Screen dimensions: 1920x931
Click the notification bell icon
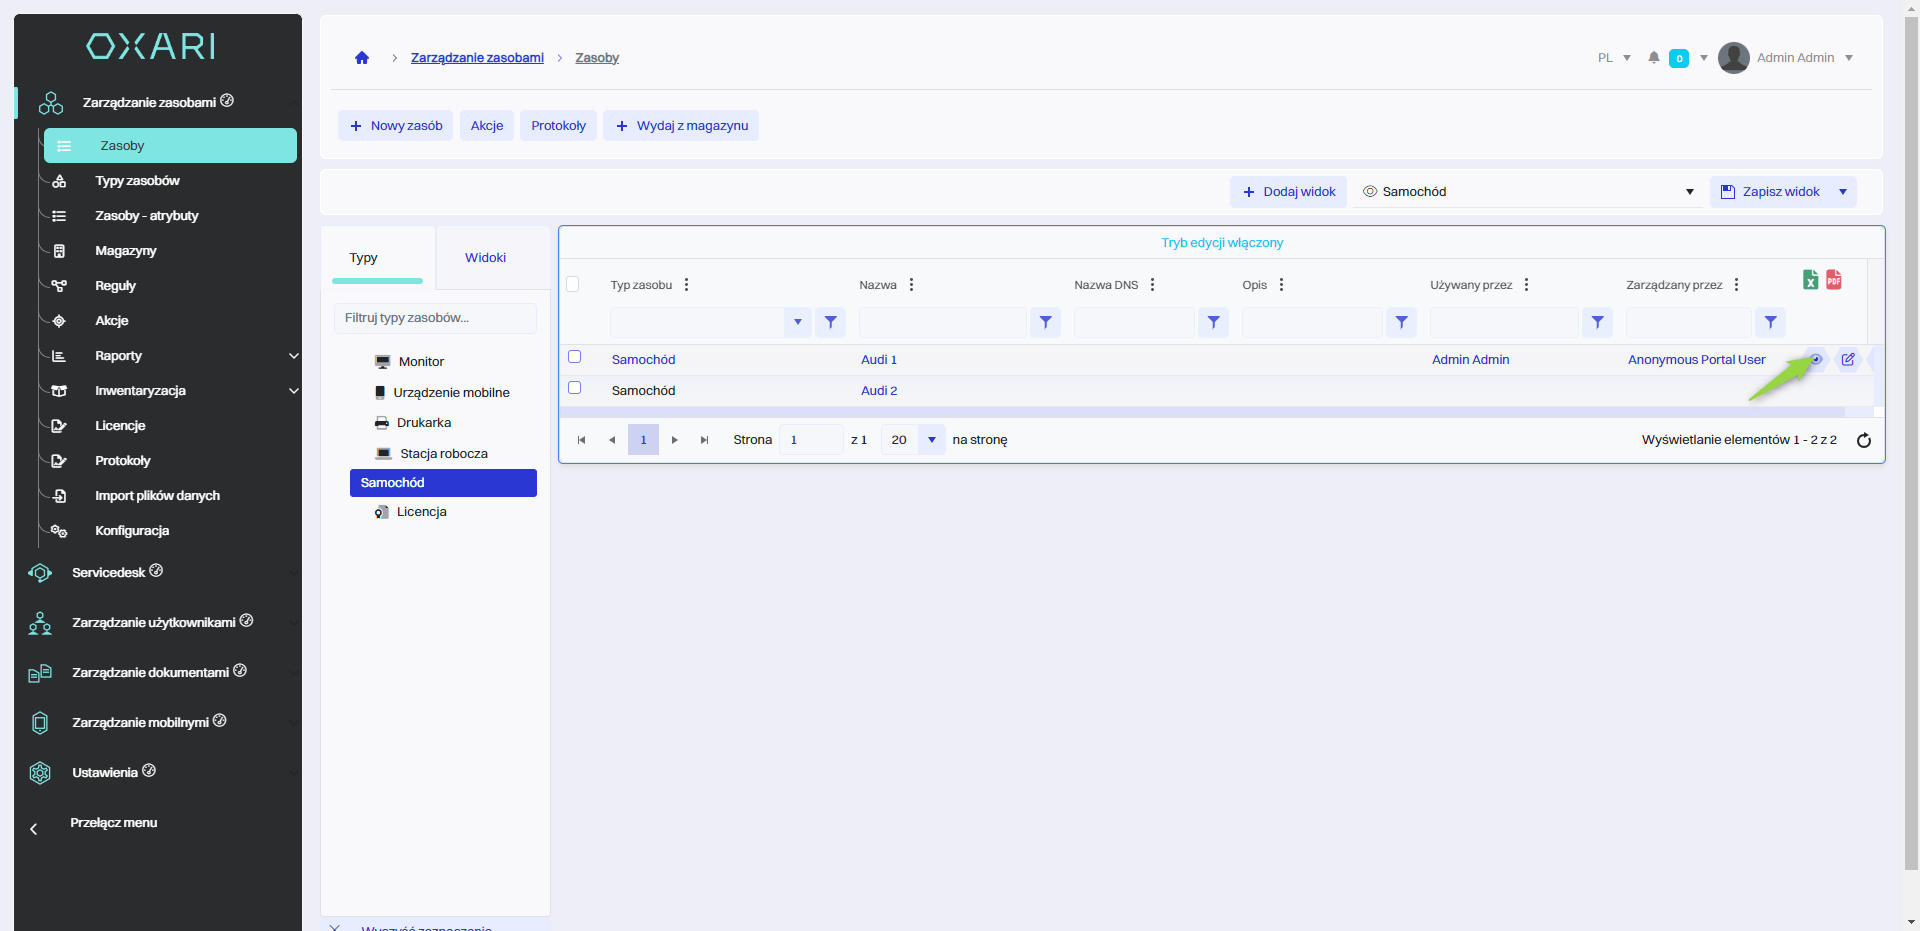point(1654,58)
